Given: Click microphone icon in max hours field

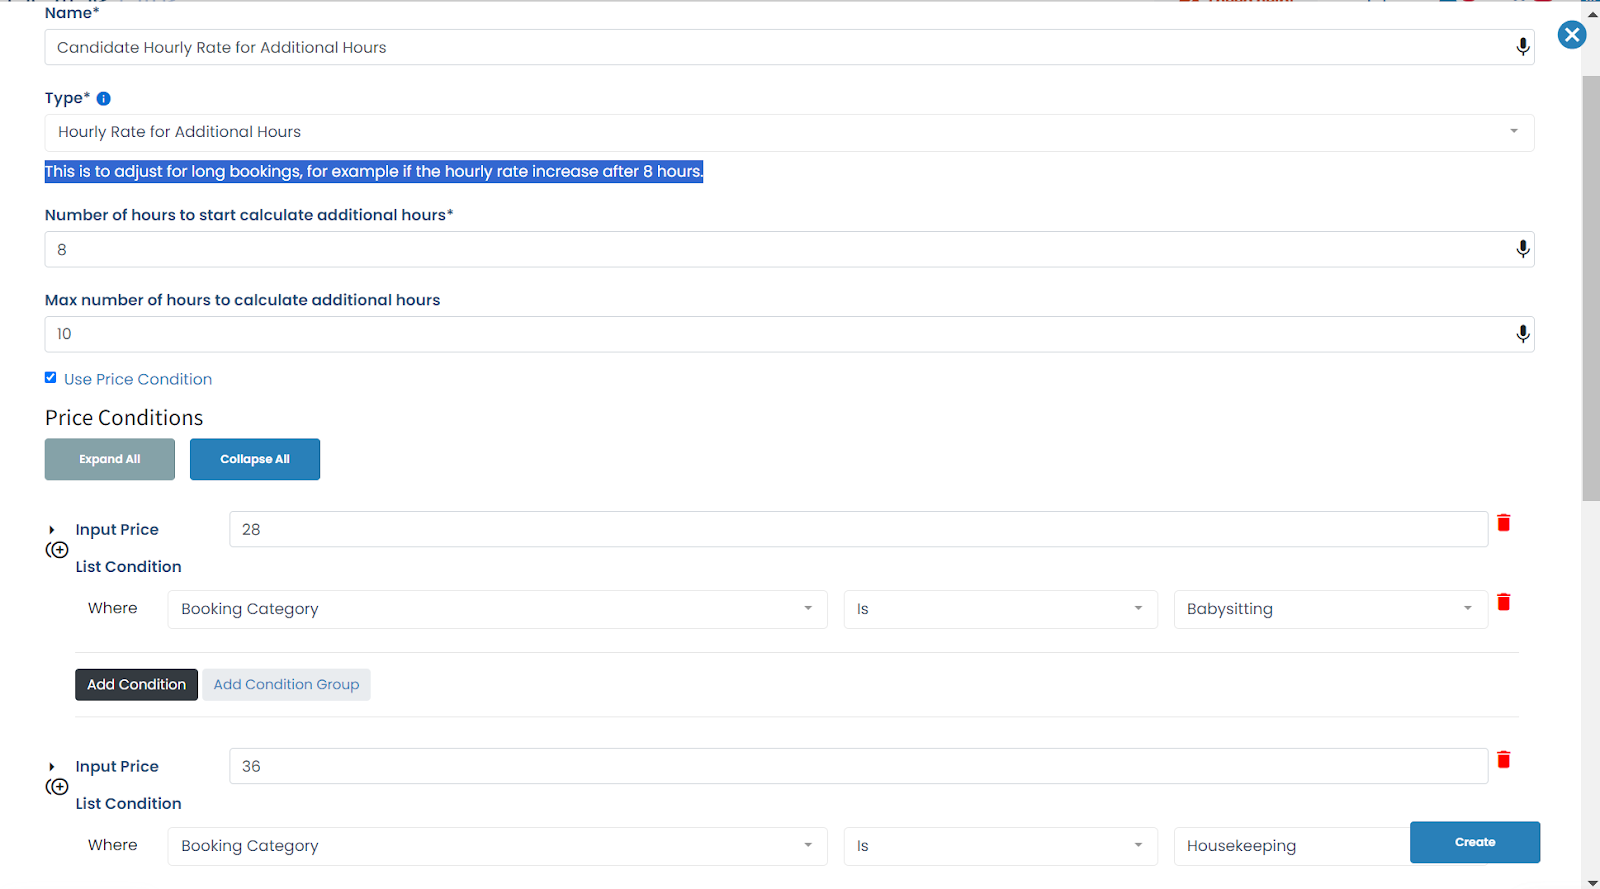Looking at the screenshot, I should pos(1522,334).
